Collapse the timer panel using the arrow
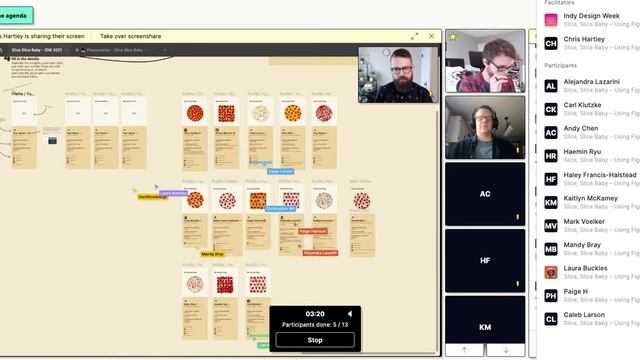This screenshot has height=360, width=640. point(350,314)
